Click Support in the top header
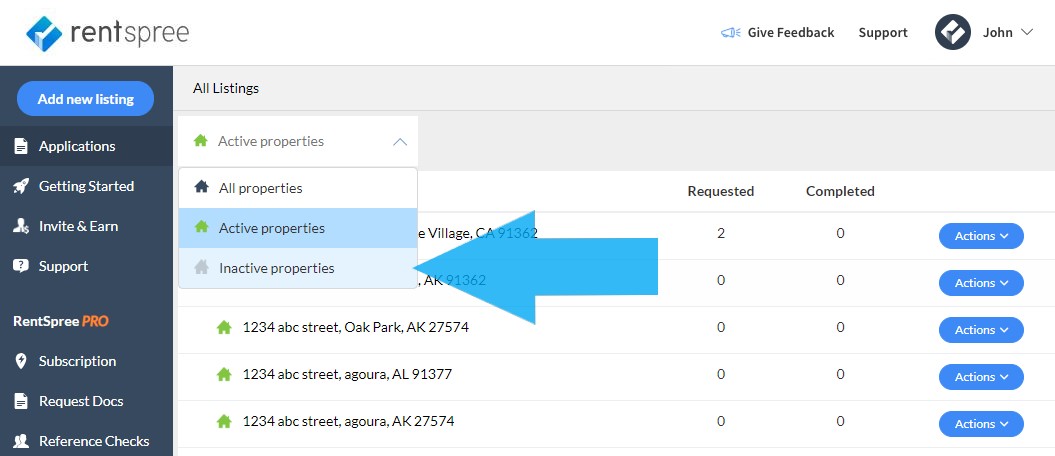 click(883, 32)
